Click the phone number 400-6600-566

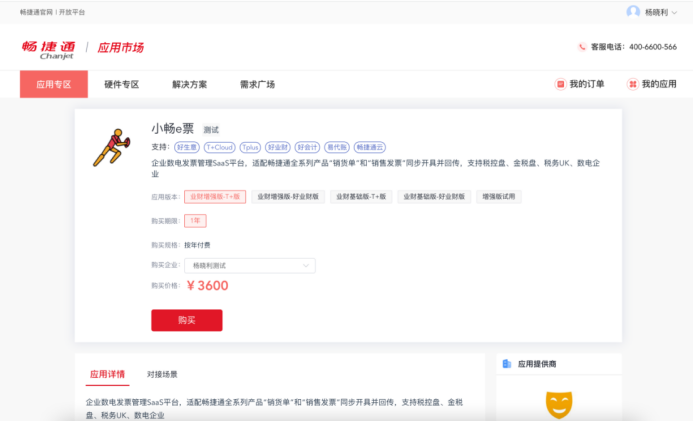pos(653,47)
